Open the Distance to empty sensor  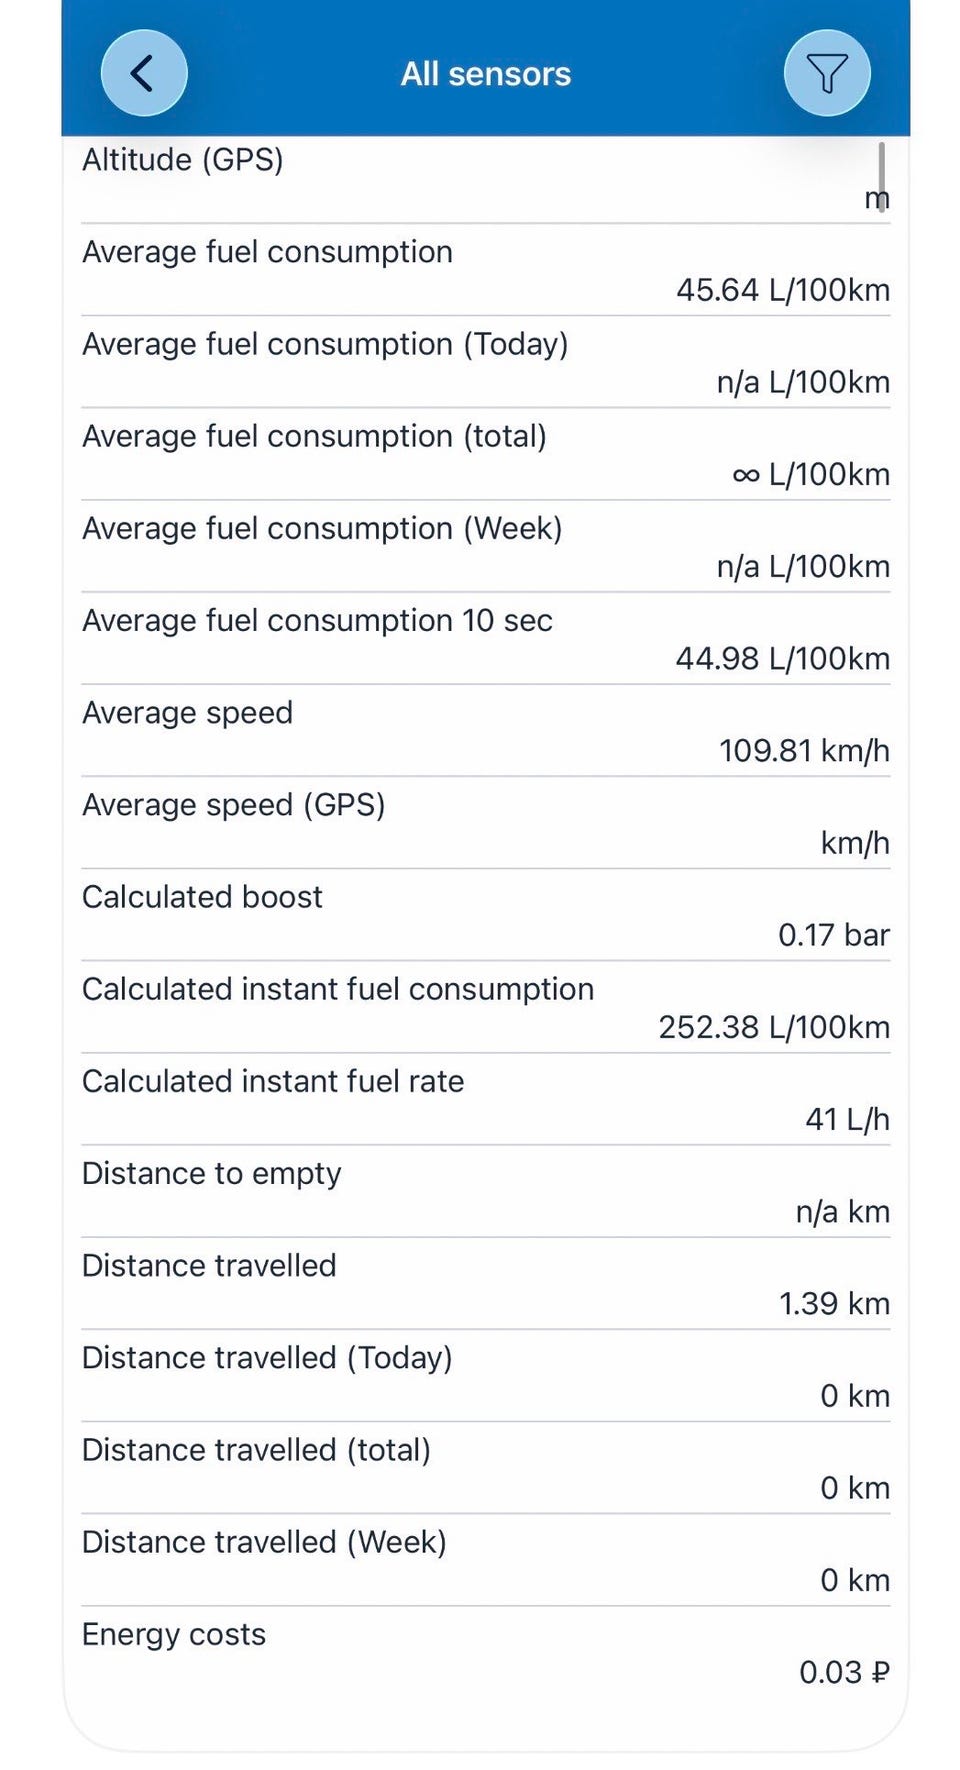point(486,1190)
